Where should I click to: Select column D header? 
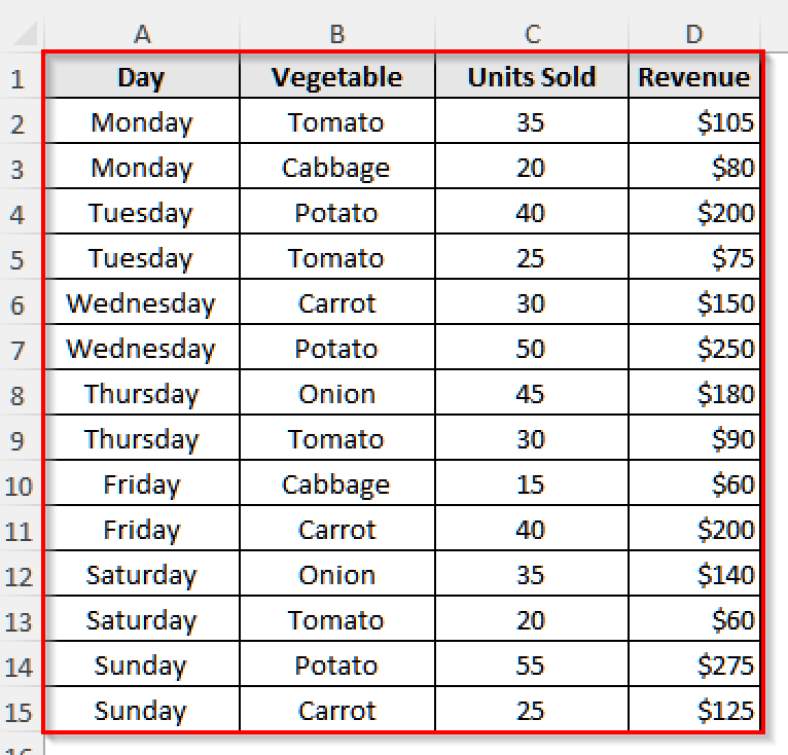(694, 34)
